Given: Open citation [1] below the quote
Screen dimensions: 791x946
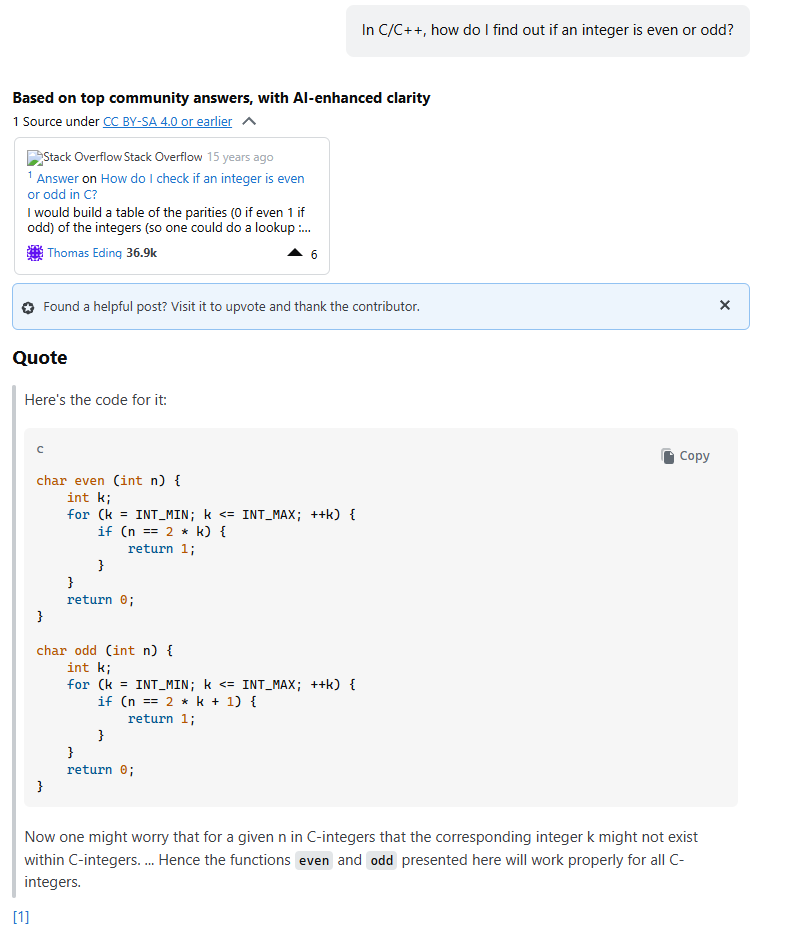Looking at the screenshot, I should point(21,917).
